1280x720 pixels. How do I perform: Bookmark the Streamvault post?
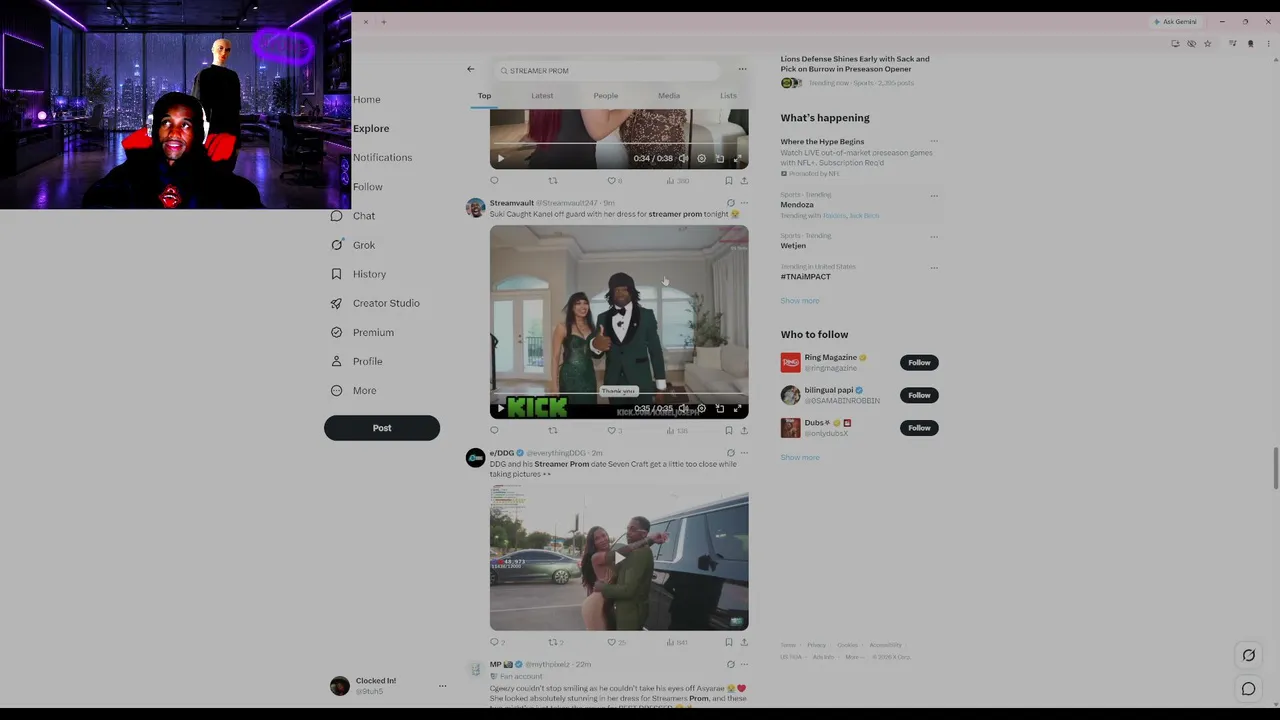(x=728, y=431)
